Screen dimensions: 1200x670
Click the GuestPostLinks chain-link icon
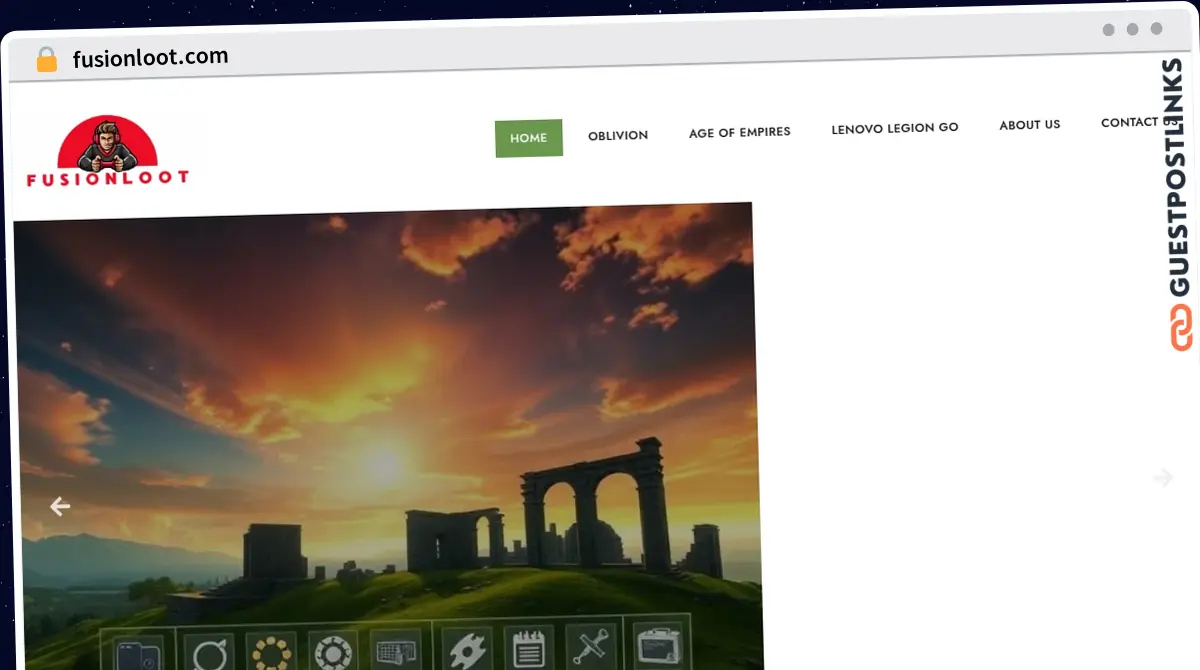[1181, 328]
